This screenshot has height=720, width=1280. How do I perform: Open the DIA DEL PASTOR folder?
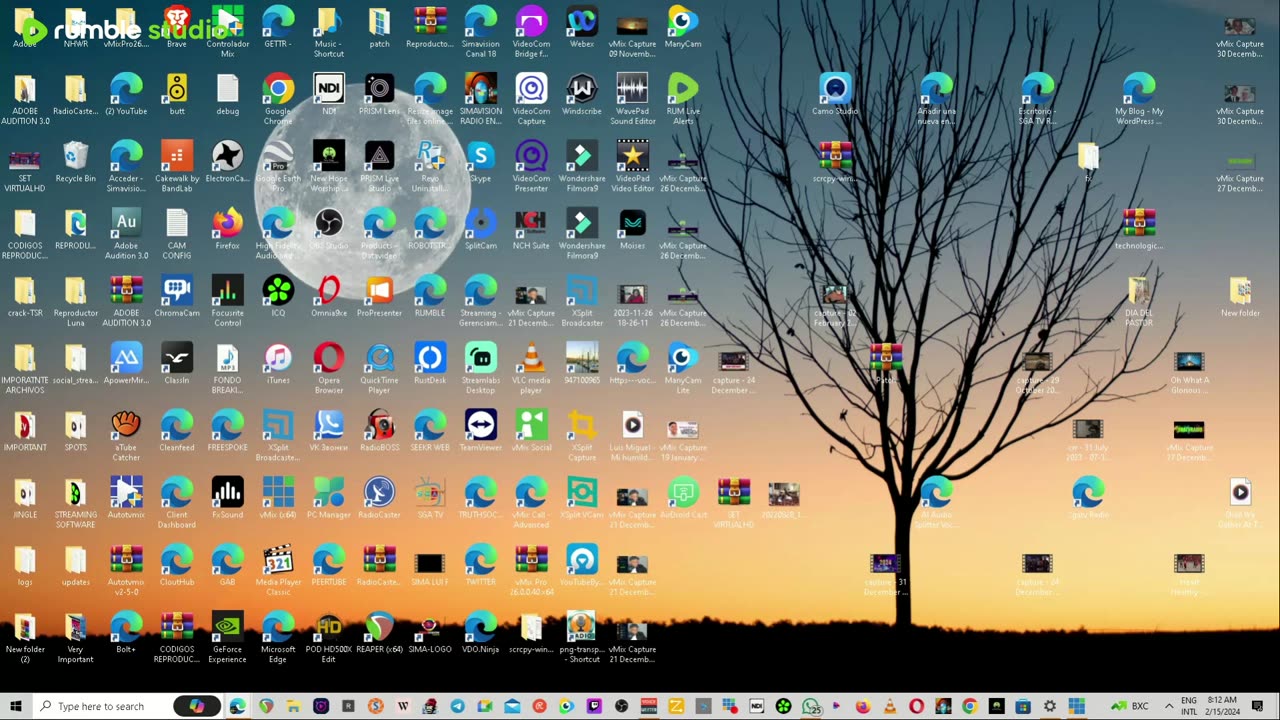(x=1139, y=299)
